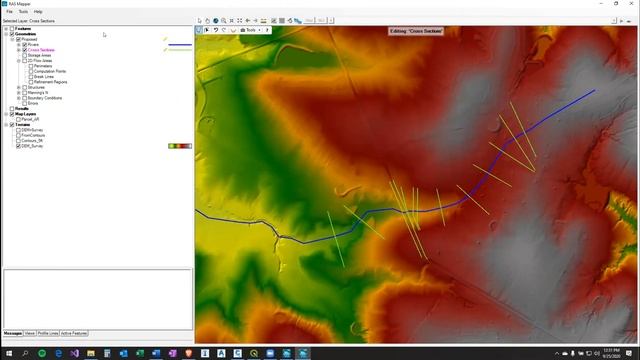The height and width of the screenshot is (360, 640).
Task: Expand the Rivers tree node
Action: tap(19, 44)
